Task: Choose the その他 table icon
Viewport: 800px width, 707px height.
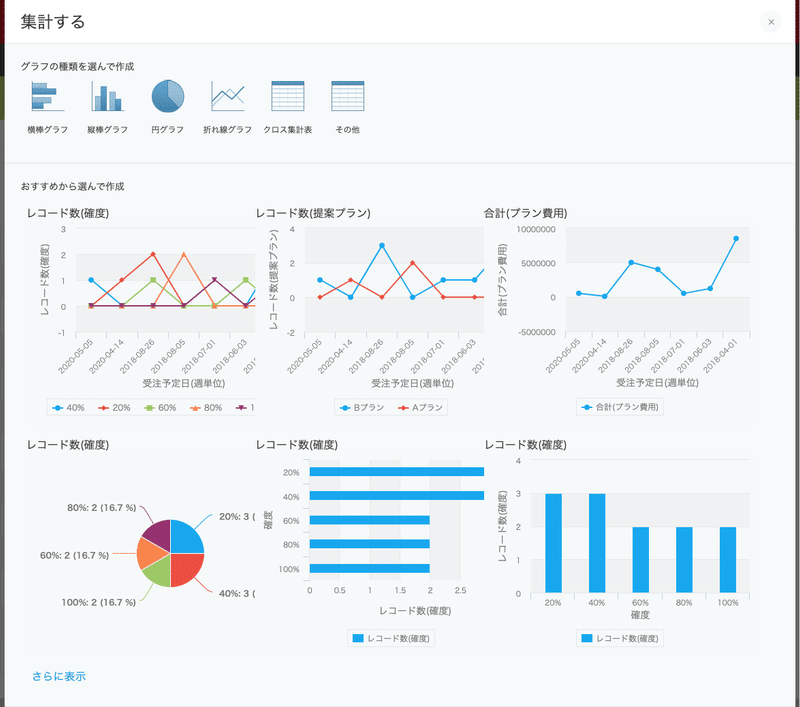Action: pos(347,96)
